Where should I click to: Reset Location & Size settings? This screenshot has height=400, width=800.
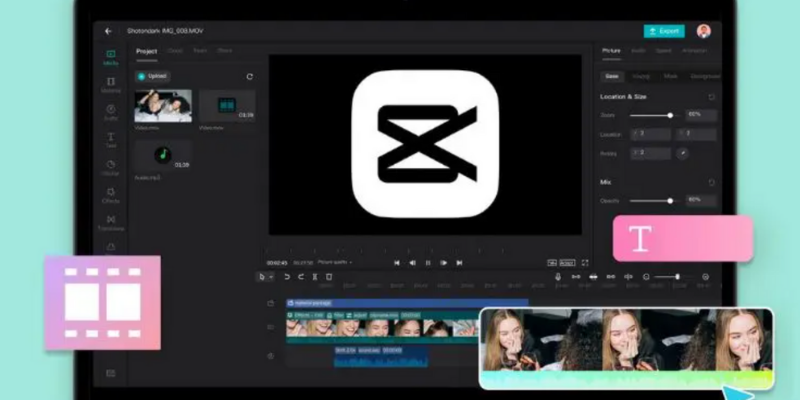pos(712,97)
